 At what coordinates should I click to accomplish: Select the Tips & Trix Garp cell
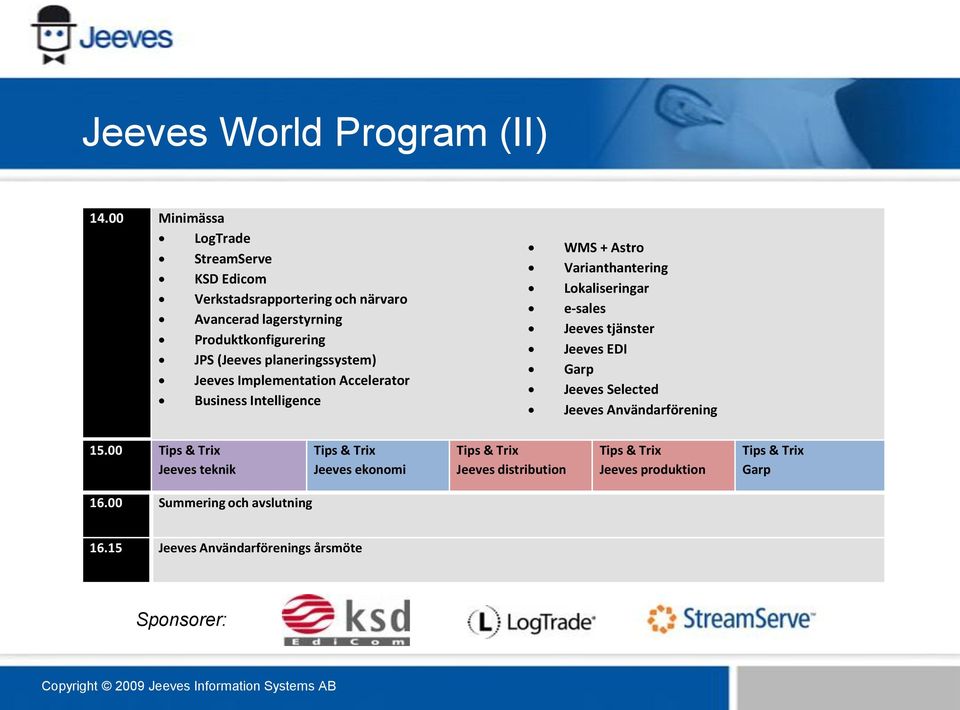(809, 465)
